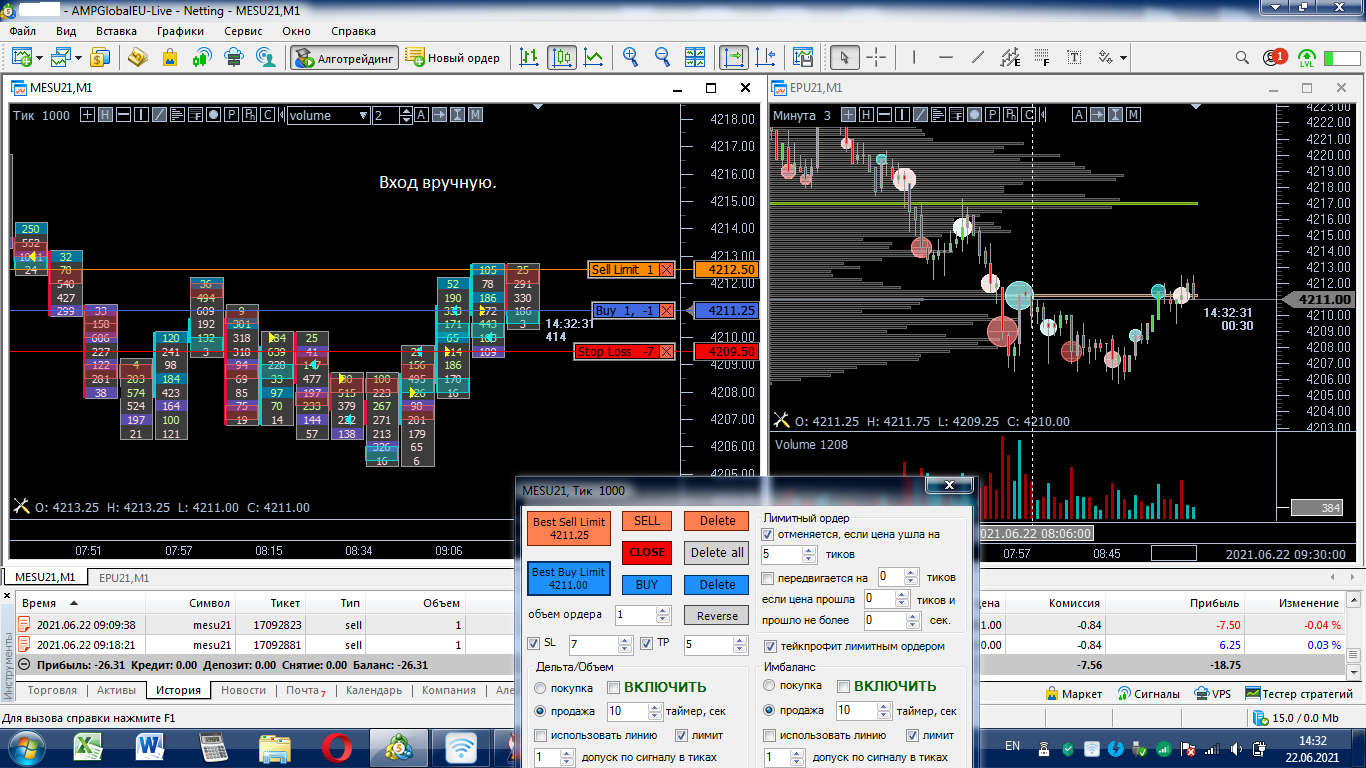
Task: Open the Вставка menu
Action: [x=116, y=31]
